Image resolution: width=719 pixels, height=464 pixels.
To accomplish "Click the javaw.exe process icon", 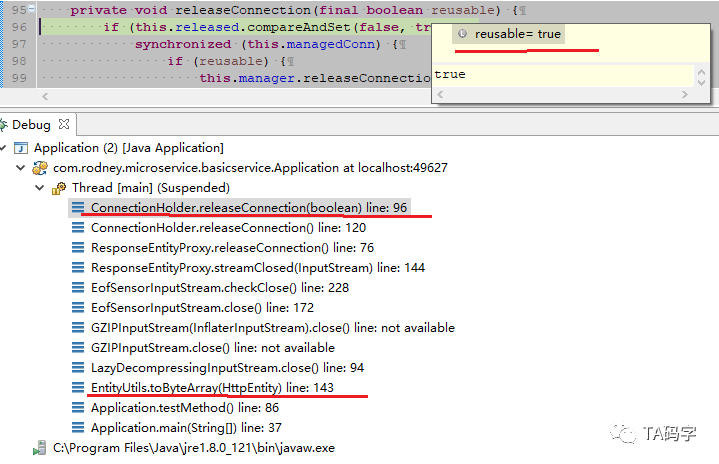I will 39,448.
